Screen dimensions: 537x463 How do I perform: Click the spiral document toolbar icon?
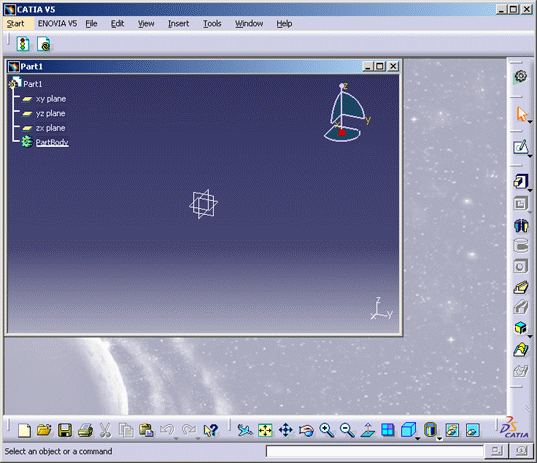[x=44, y=44]
